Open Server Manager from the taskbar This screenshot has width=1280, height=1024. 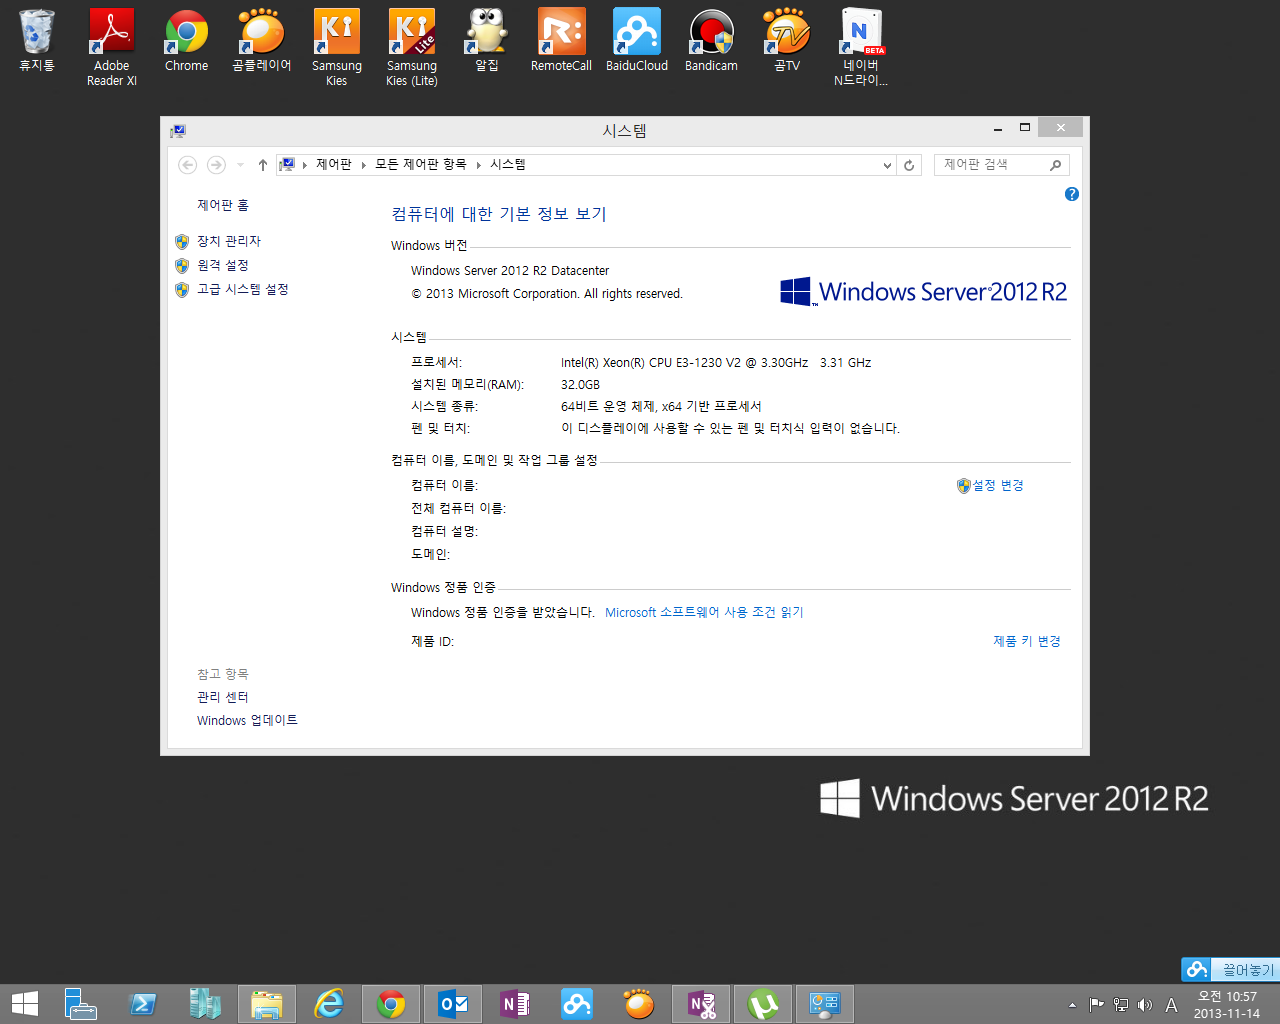pyautogui.click(x=80, y=1004)
